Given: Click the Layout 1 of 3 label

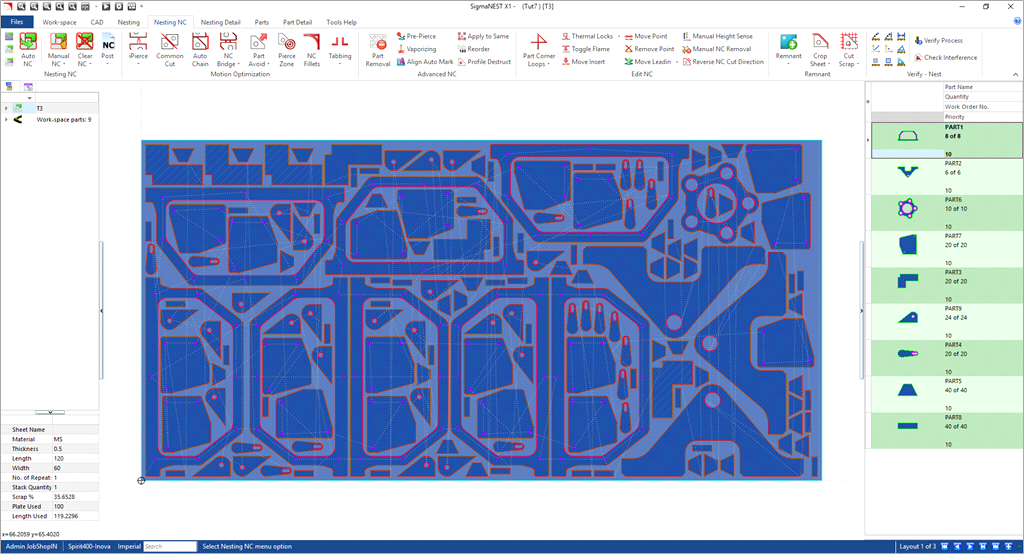Looking at the screenshot, I should click(917, 546).
